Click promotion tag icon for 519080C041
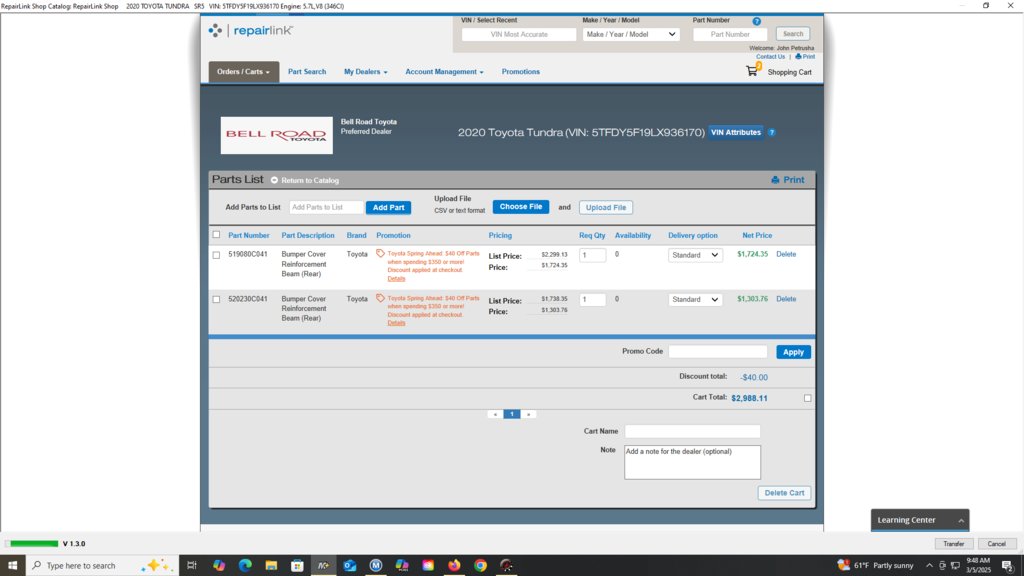1024x576 pixels. 380,253
